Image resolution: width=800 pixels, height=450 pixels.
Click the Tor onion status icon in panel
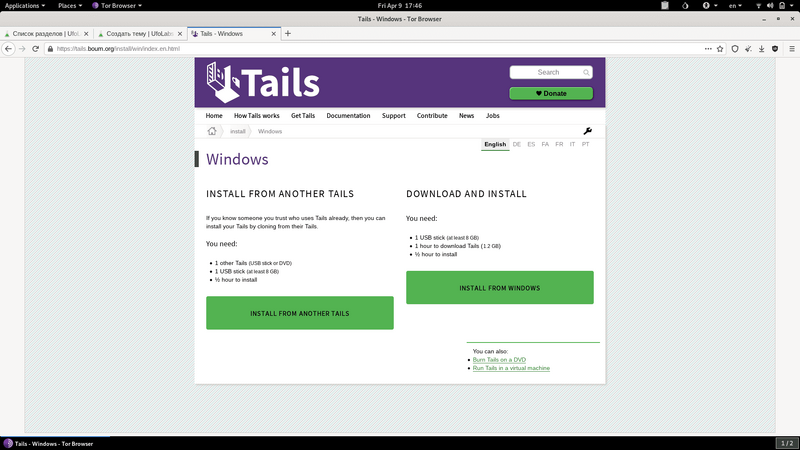click(685, 6)
